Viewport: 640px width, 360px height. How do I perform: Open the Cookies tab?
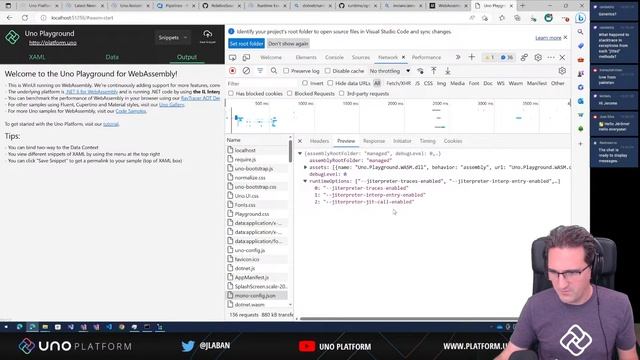pos(453,141)
